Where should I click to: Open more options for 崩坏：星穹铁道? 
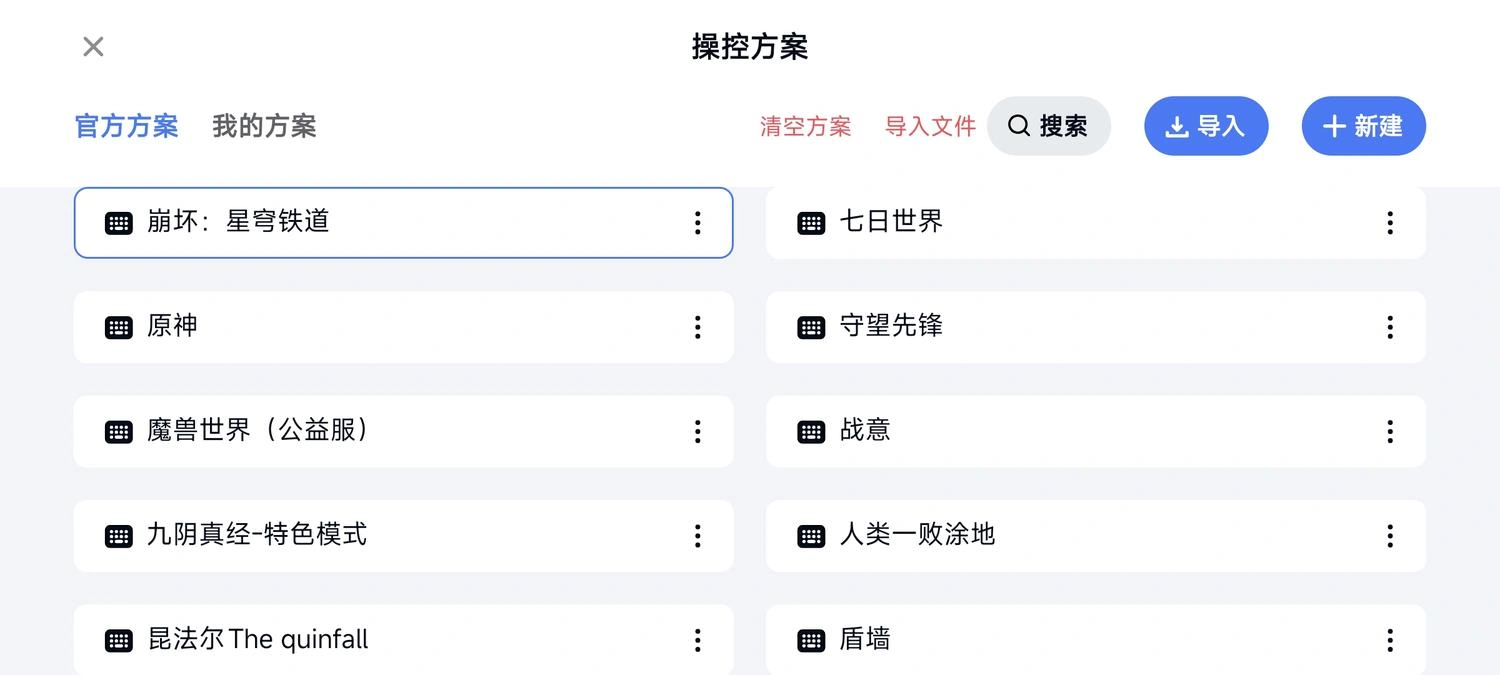tap(697, 223)
